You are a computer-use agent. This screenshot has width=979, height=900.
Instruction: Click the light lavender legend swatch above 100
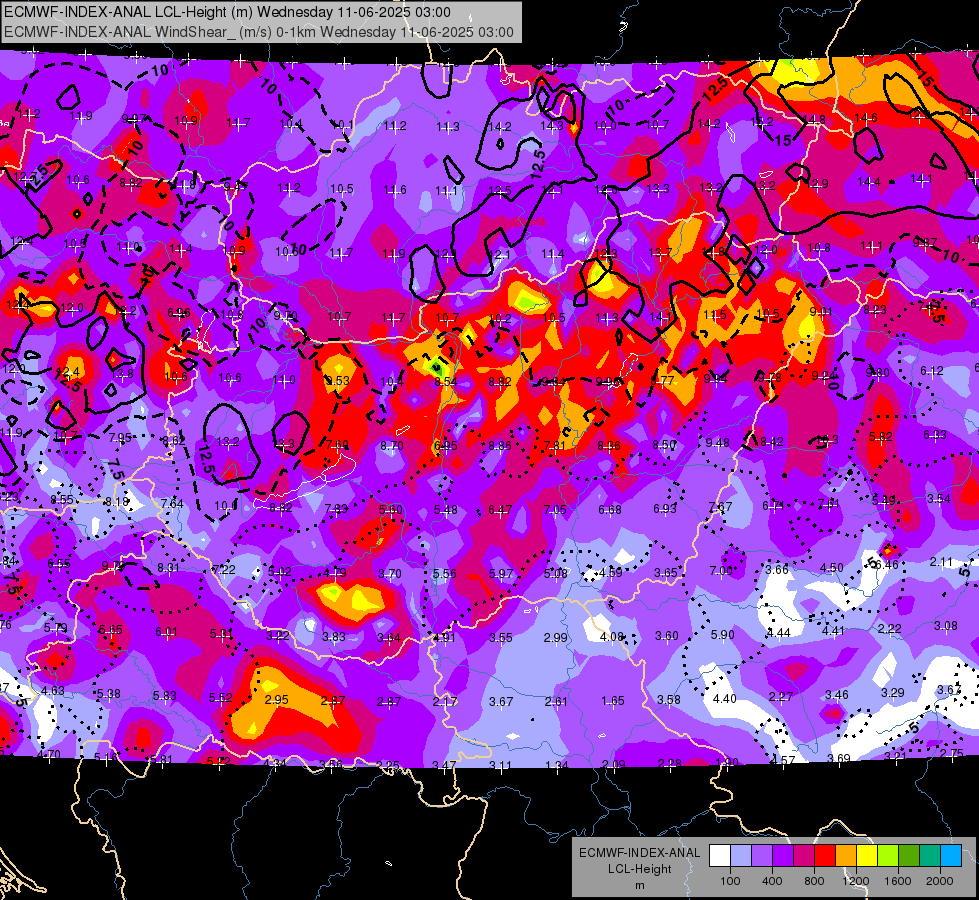pyautogui.click(x=741, y=856)
